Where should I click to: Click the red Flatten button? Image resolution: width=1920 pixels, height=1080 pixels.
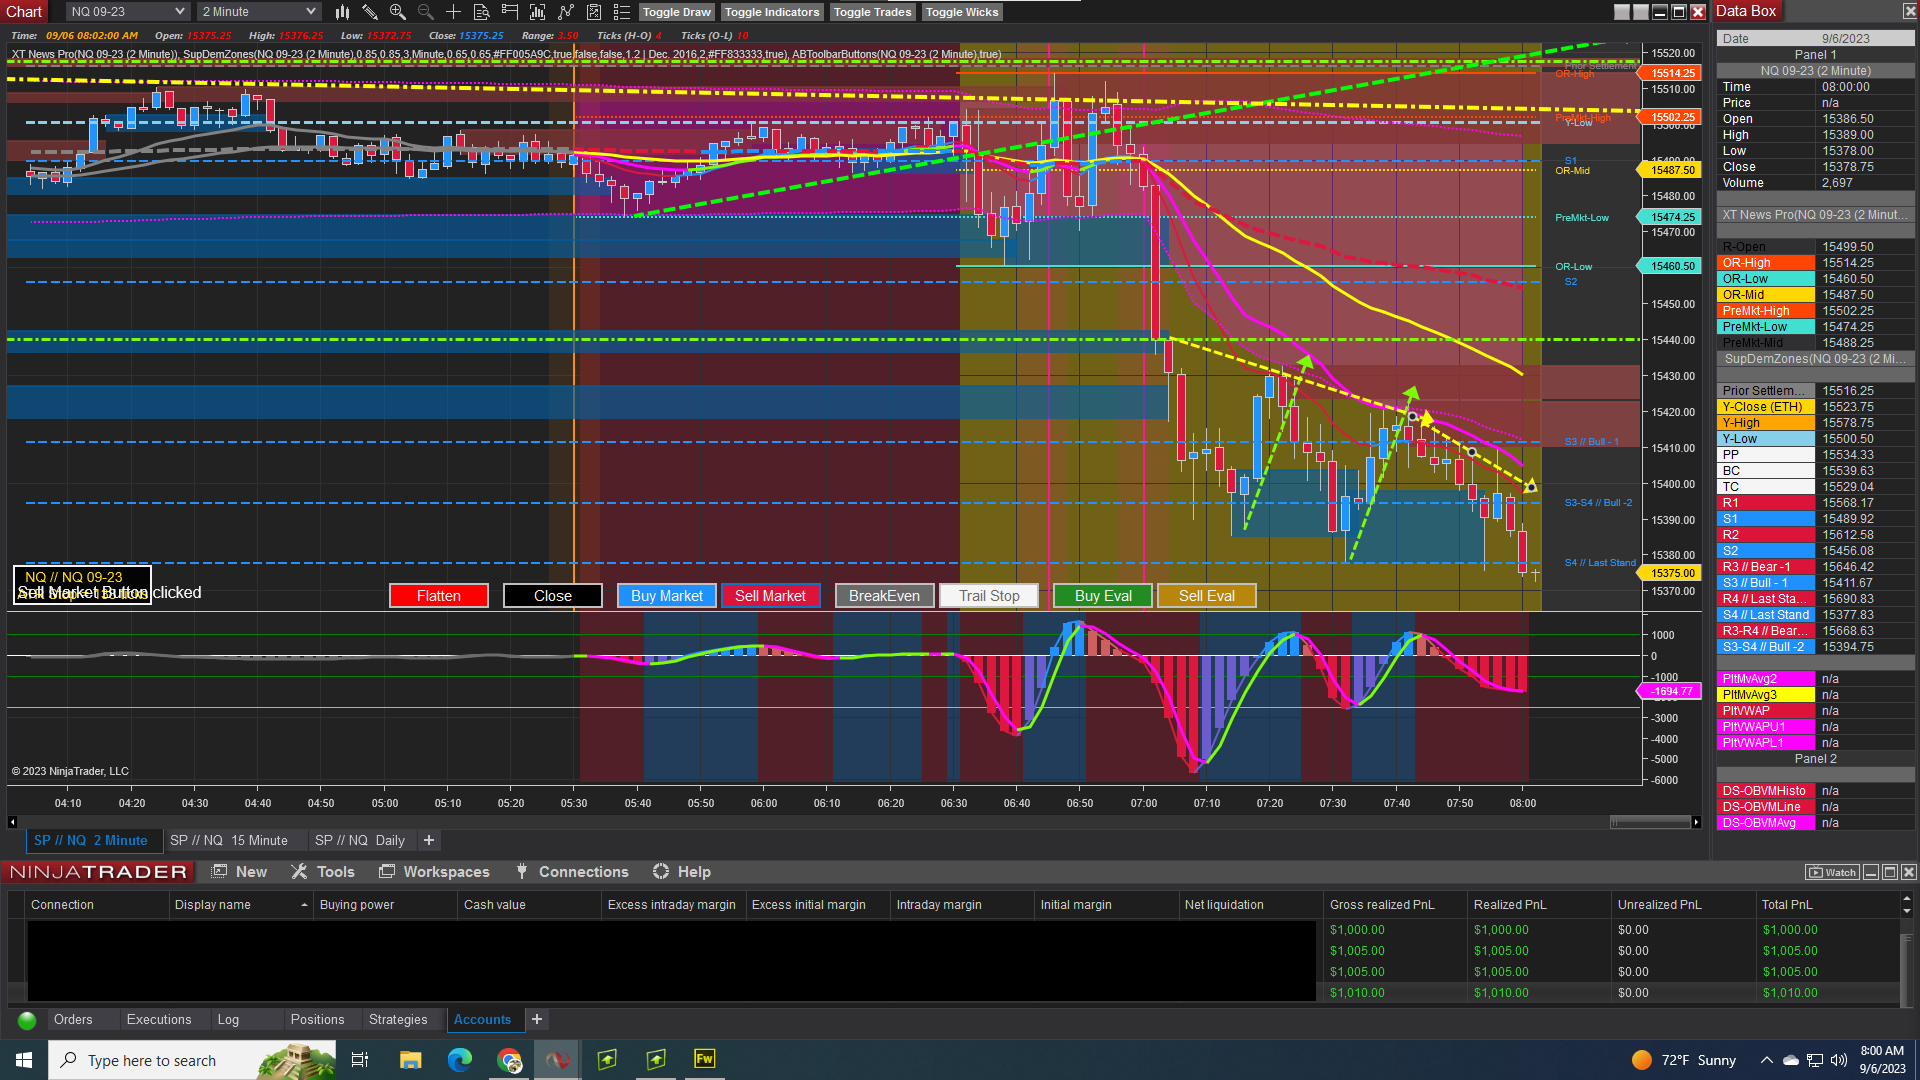[439, 596]
